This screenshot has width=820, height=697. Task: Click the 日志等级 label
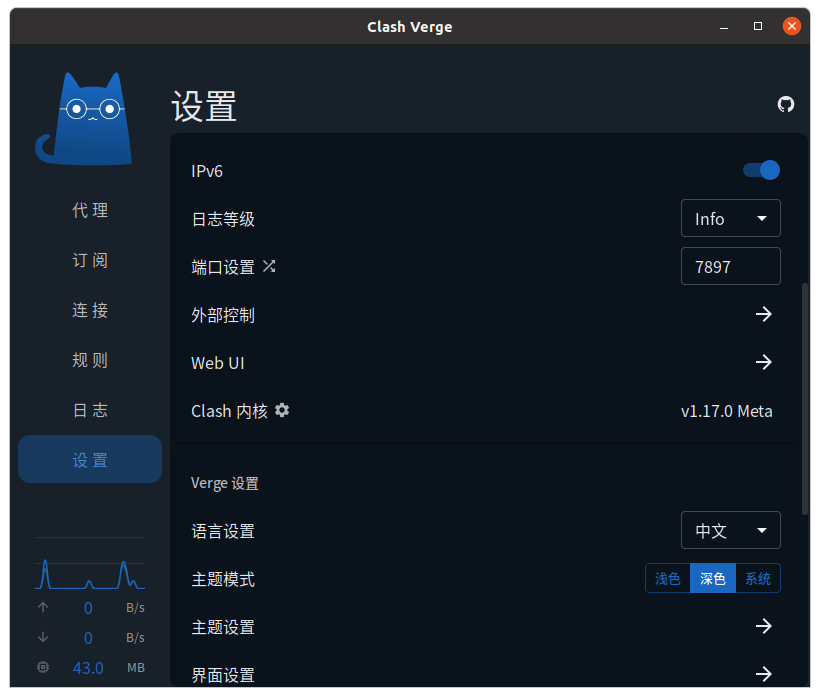[x=223, y=219]
